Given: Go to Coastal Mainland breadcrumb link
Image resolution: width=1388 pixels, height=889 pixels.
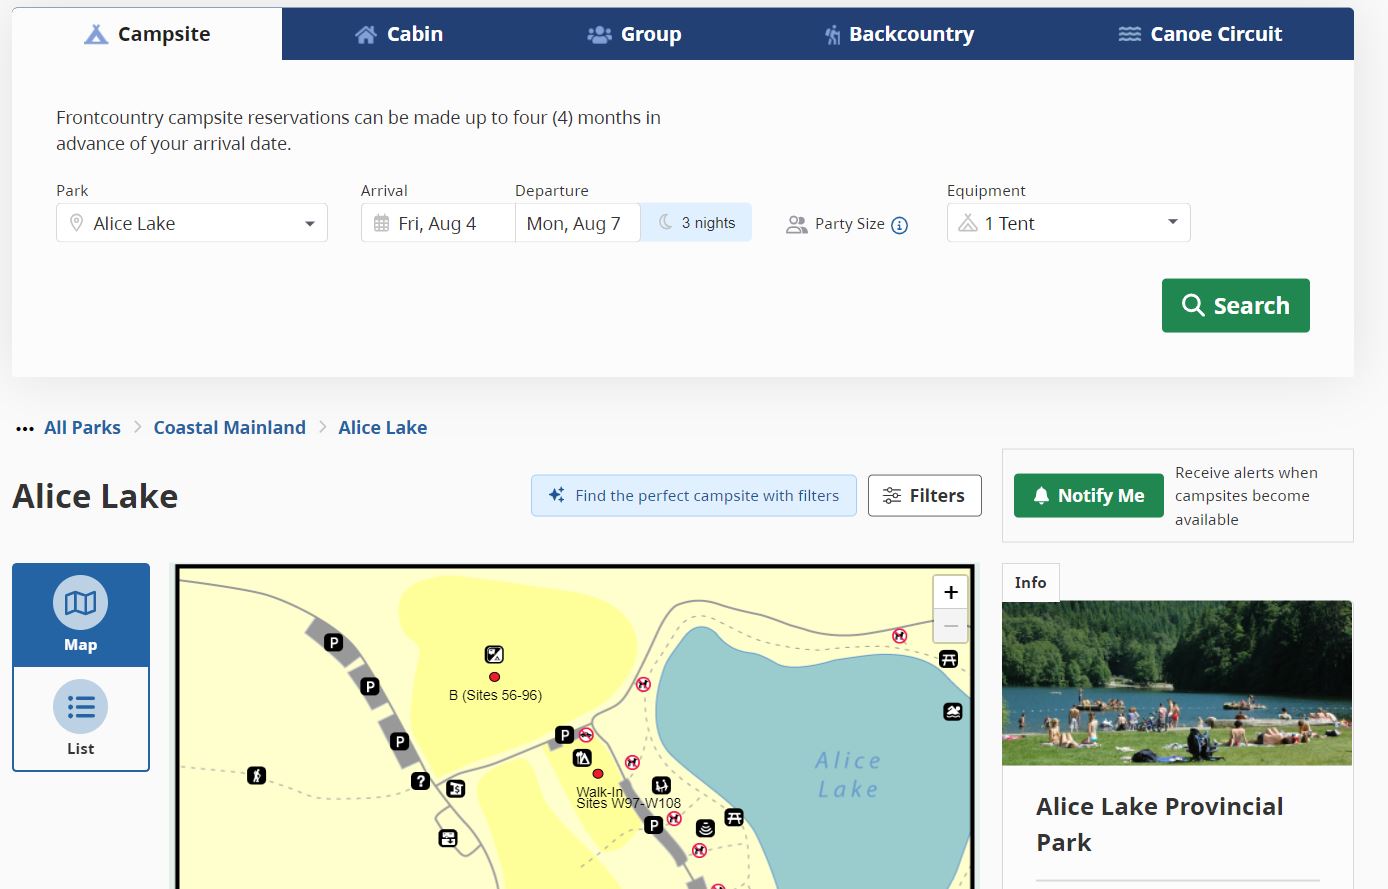Looking at the screenshot, I should [x=229, y=428].
